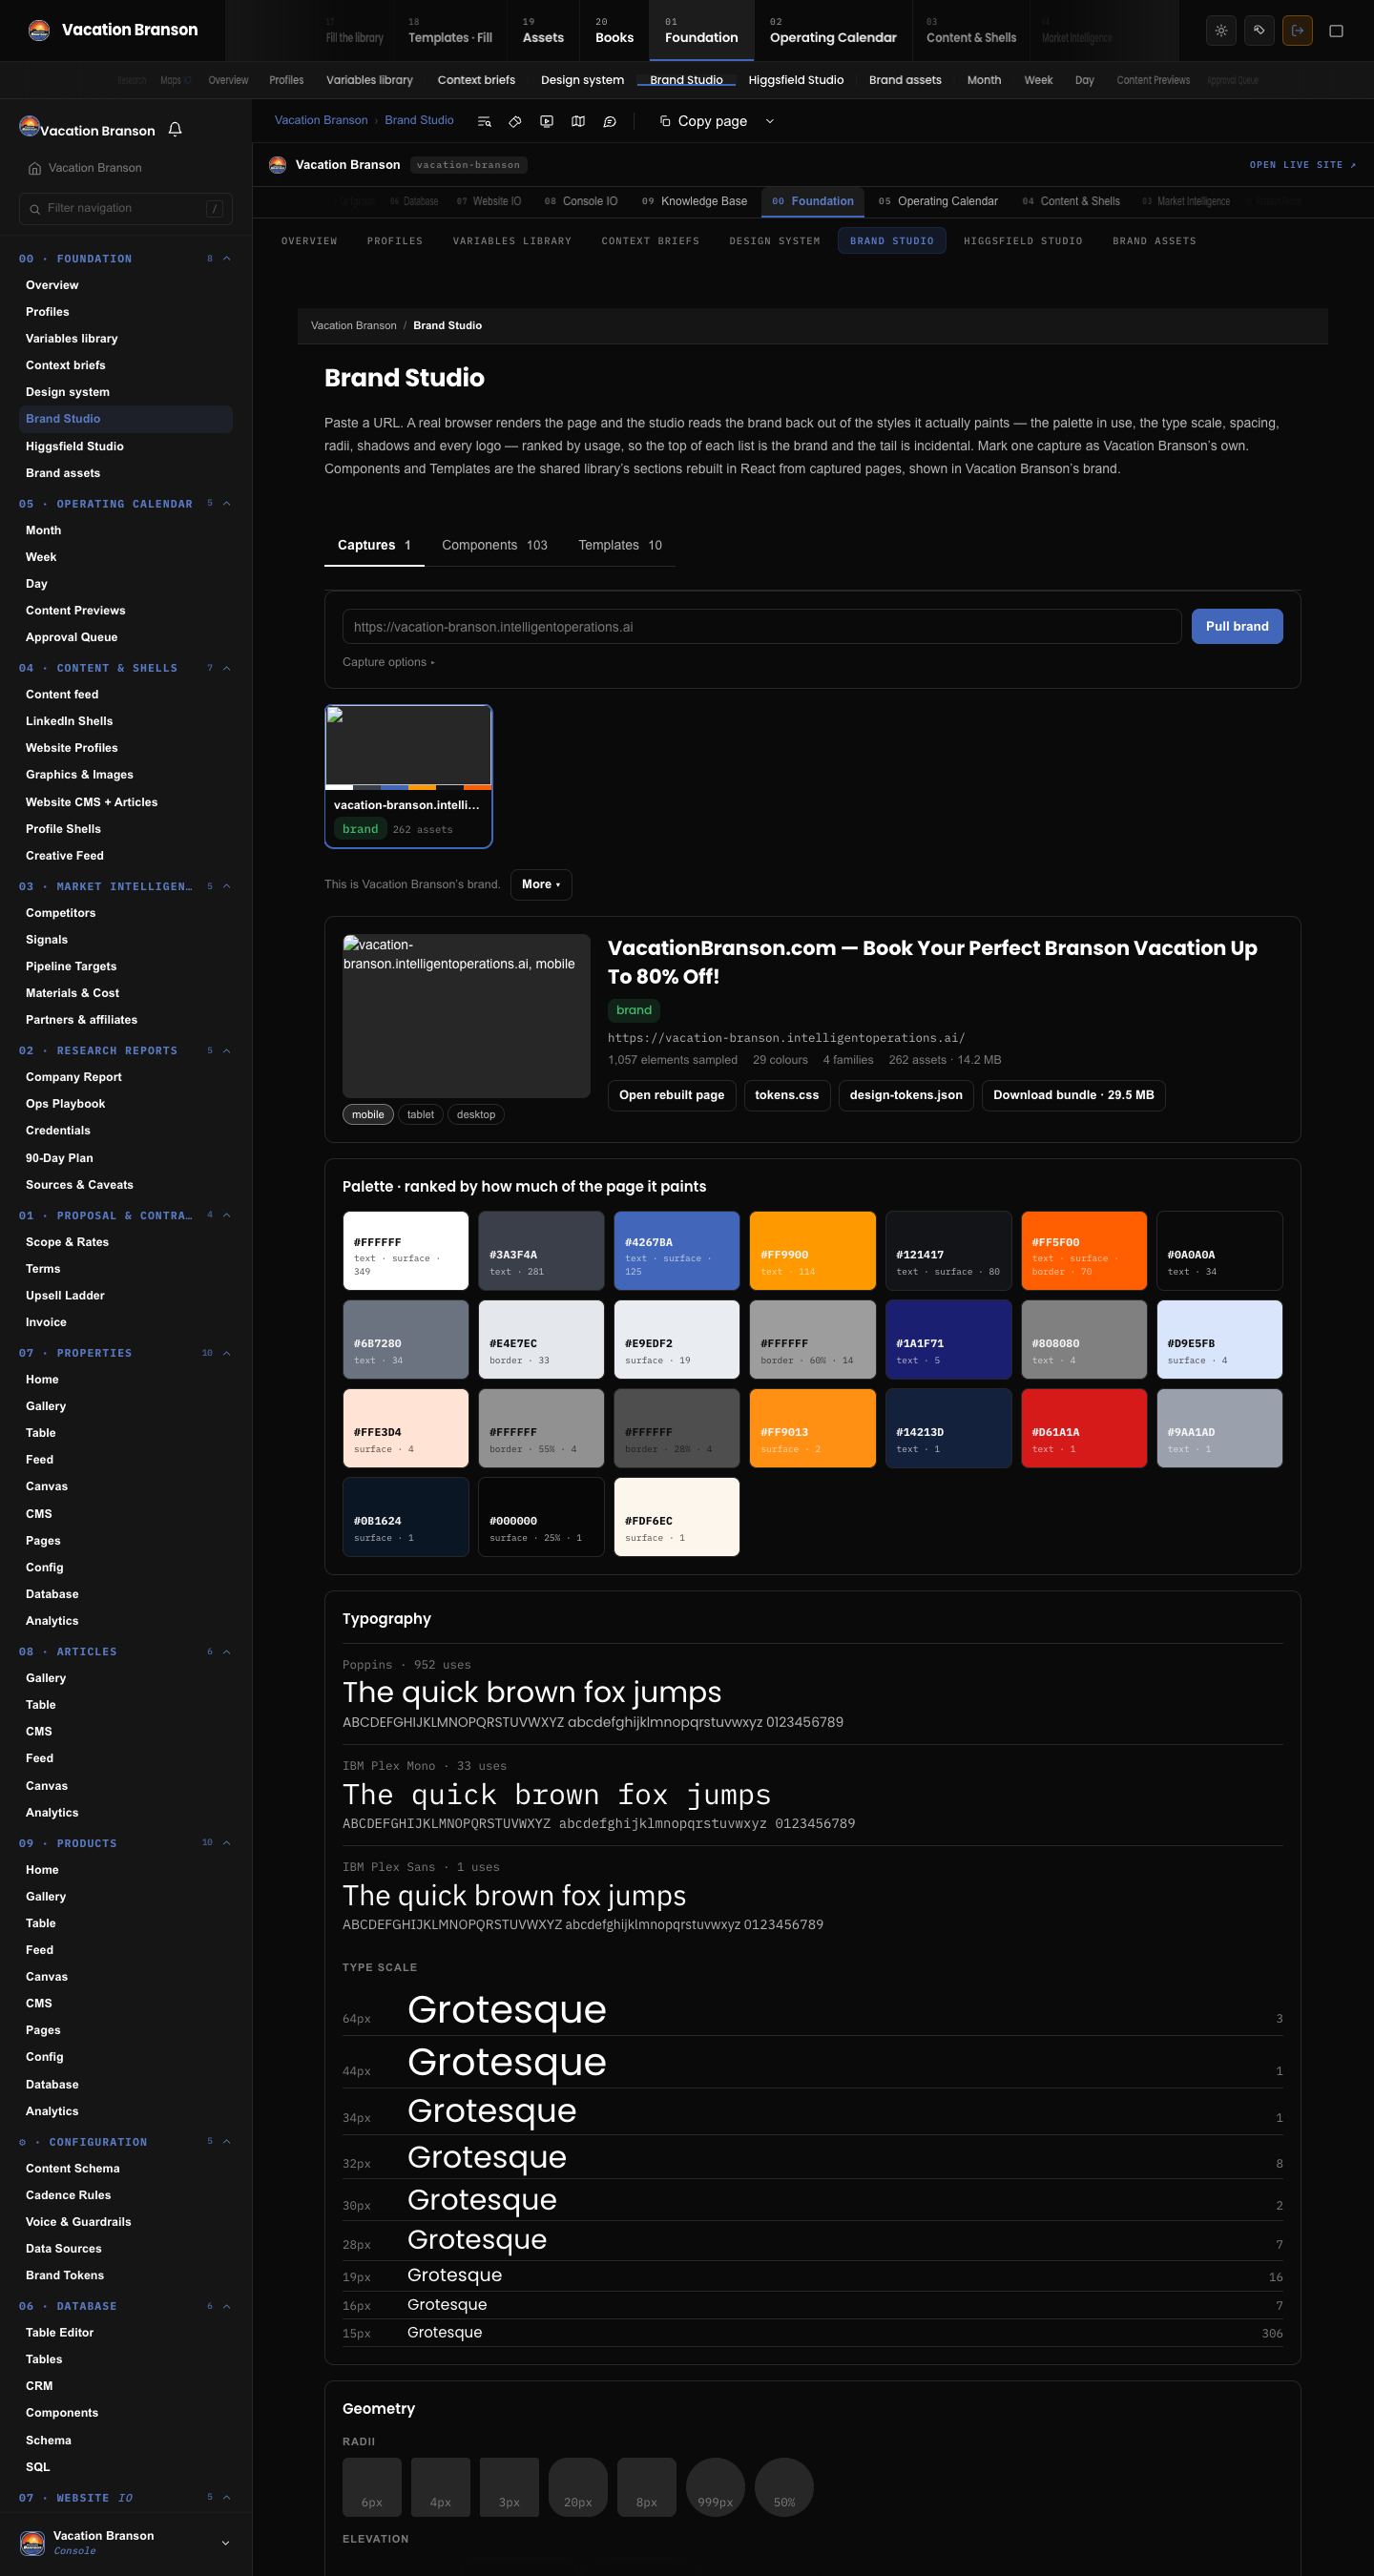Image resolution: width=1374 pixels, height=2576 pixels.
Task: Click the square panel icon in top bar
Action: (x=1336, y=30)
